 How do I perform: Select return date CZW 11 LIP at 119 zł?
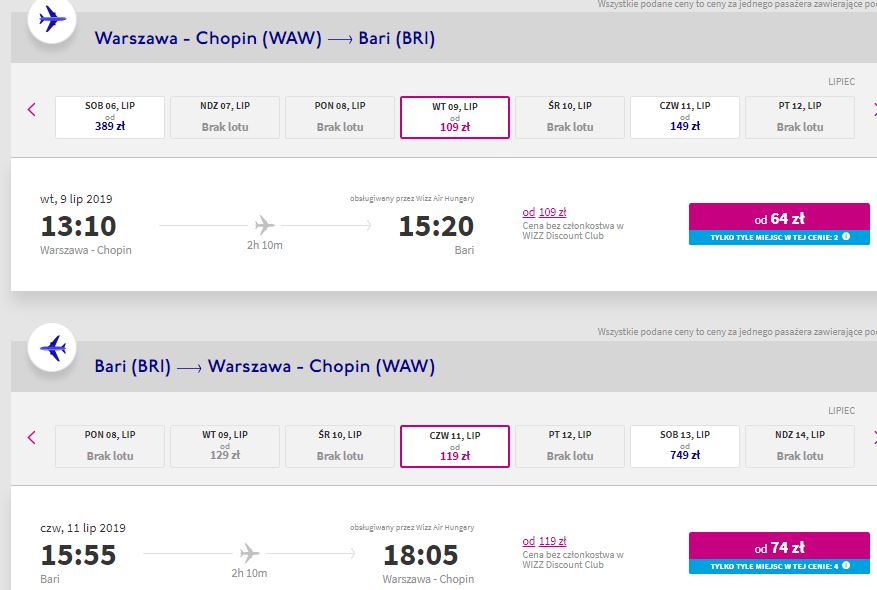coord(455,446)
